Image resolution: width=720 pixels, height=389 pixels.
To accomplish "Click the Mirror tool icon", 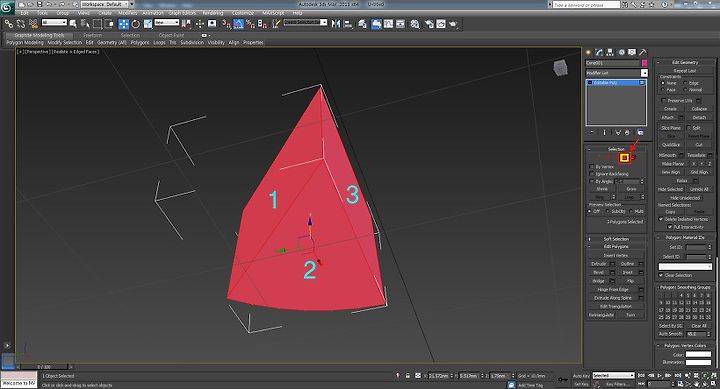I will (336, 24).
